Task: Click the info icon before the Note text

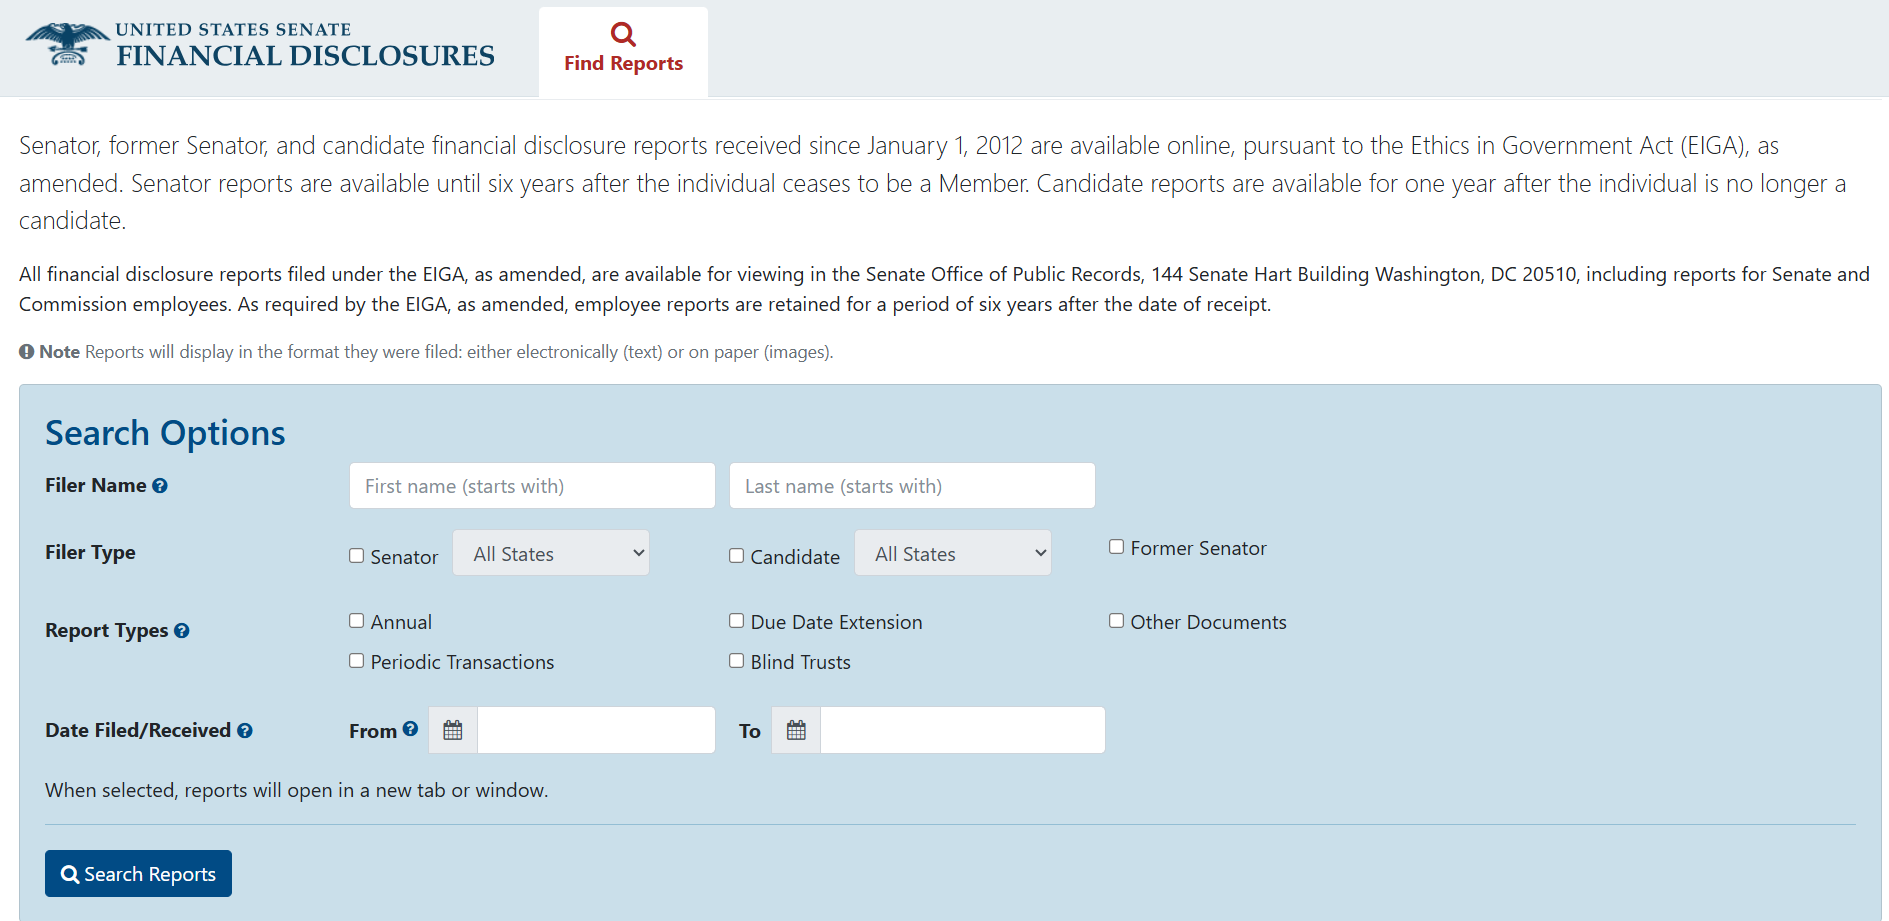Action: coord(25,351)
